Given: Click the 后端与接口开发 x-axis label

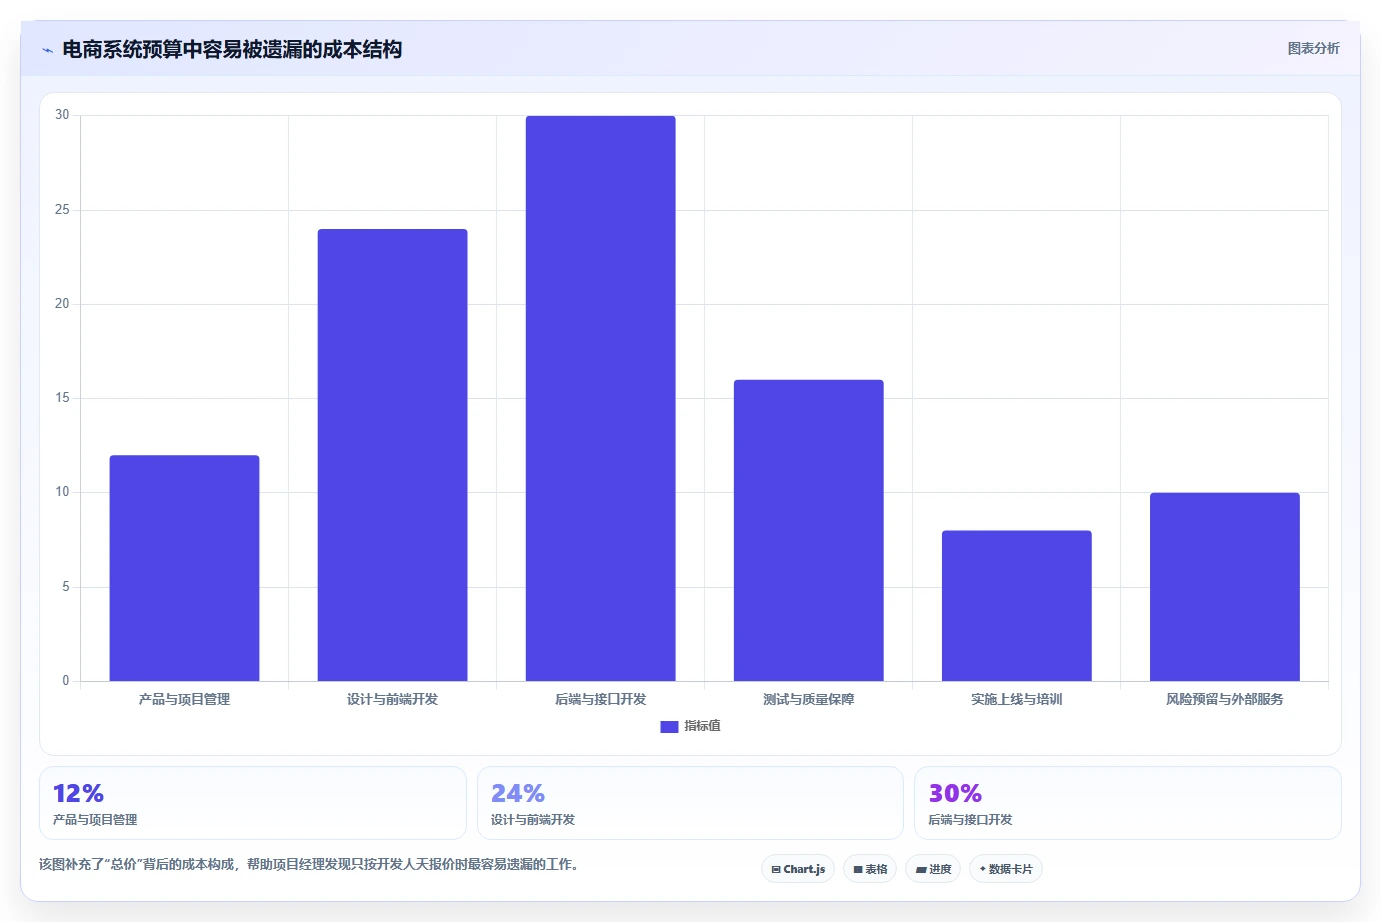Looking at the screenshot, I should click(x=600, y=699).
